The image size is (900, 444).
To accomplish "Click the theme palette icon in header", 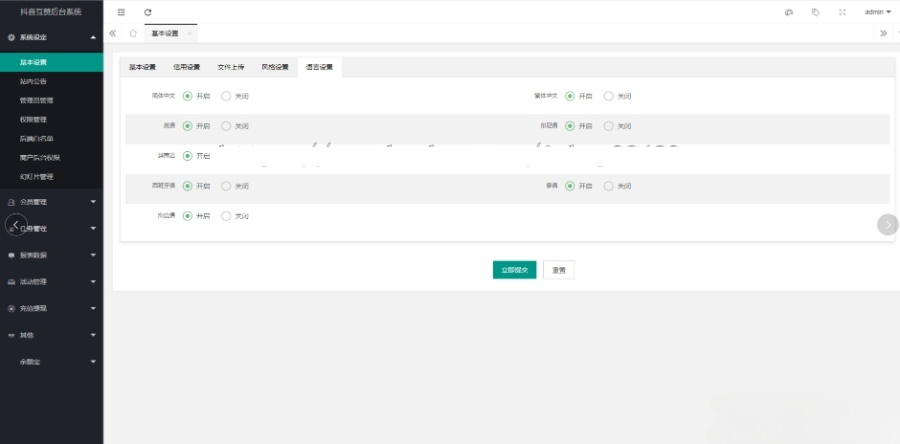I will pos(789,12).
